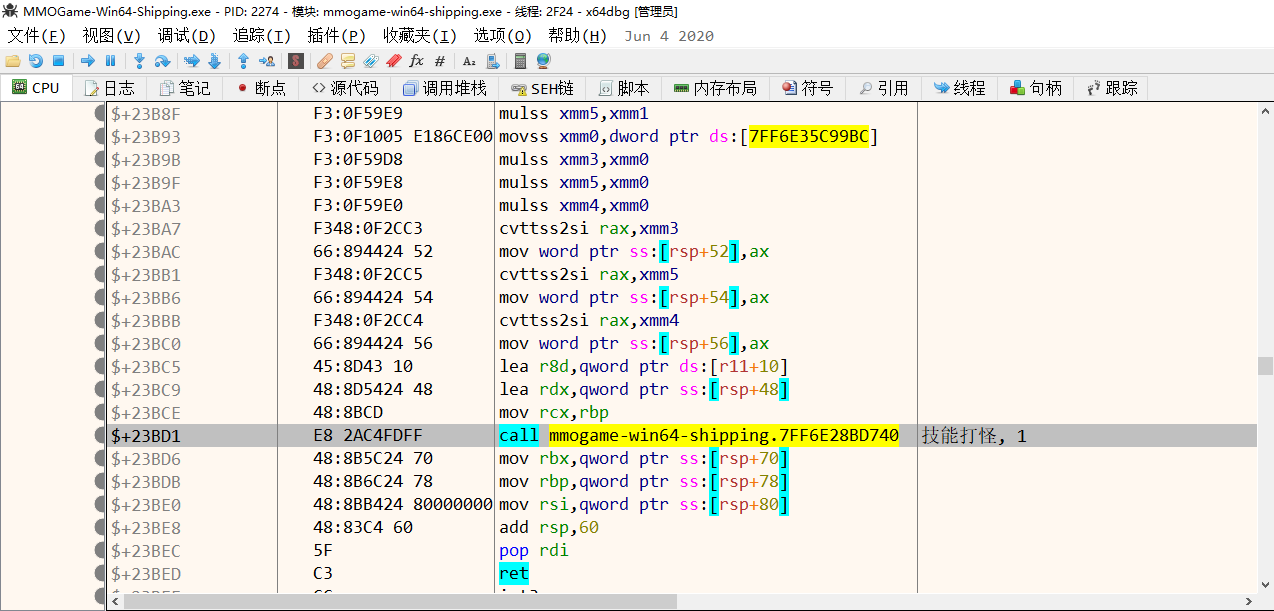Click the Stop debugging square icon
Image resolution: width=1274 pixels, height=611 pixels.
[x=58, y=61]
